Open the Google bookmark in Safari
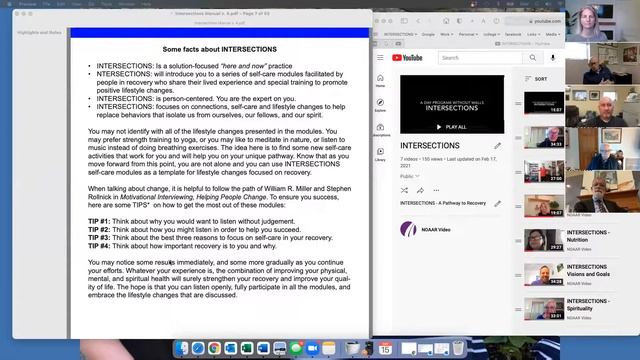The height and width of the screenshot is (360, 640). (x=428, y=34)
